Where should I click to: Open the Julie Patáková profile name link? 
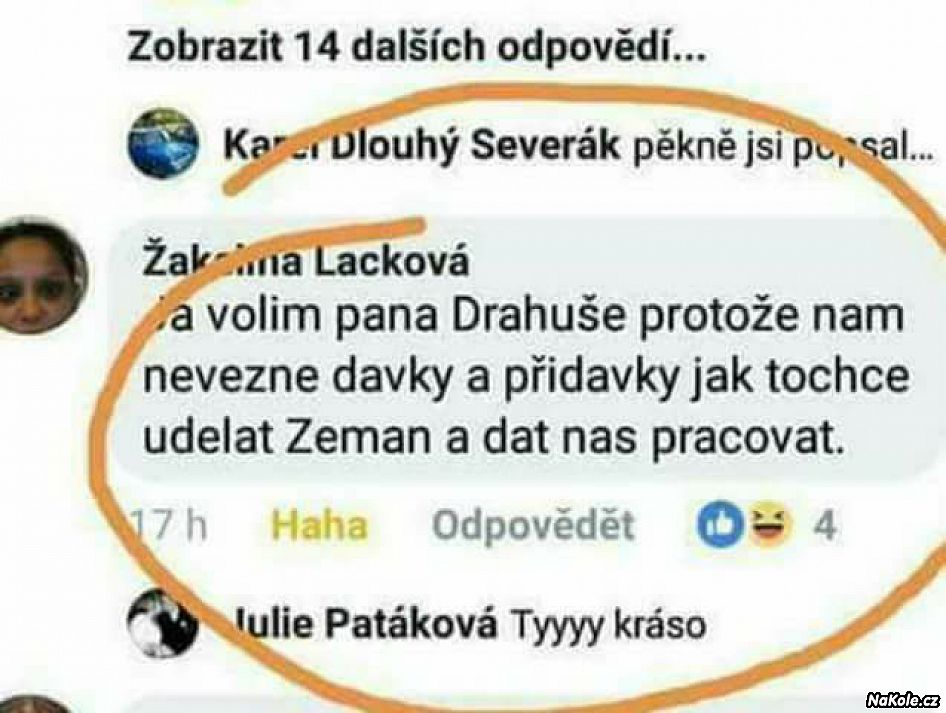(x=365, y=624)
